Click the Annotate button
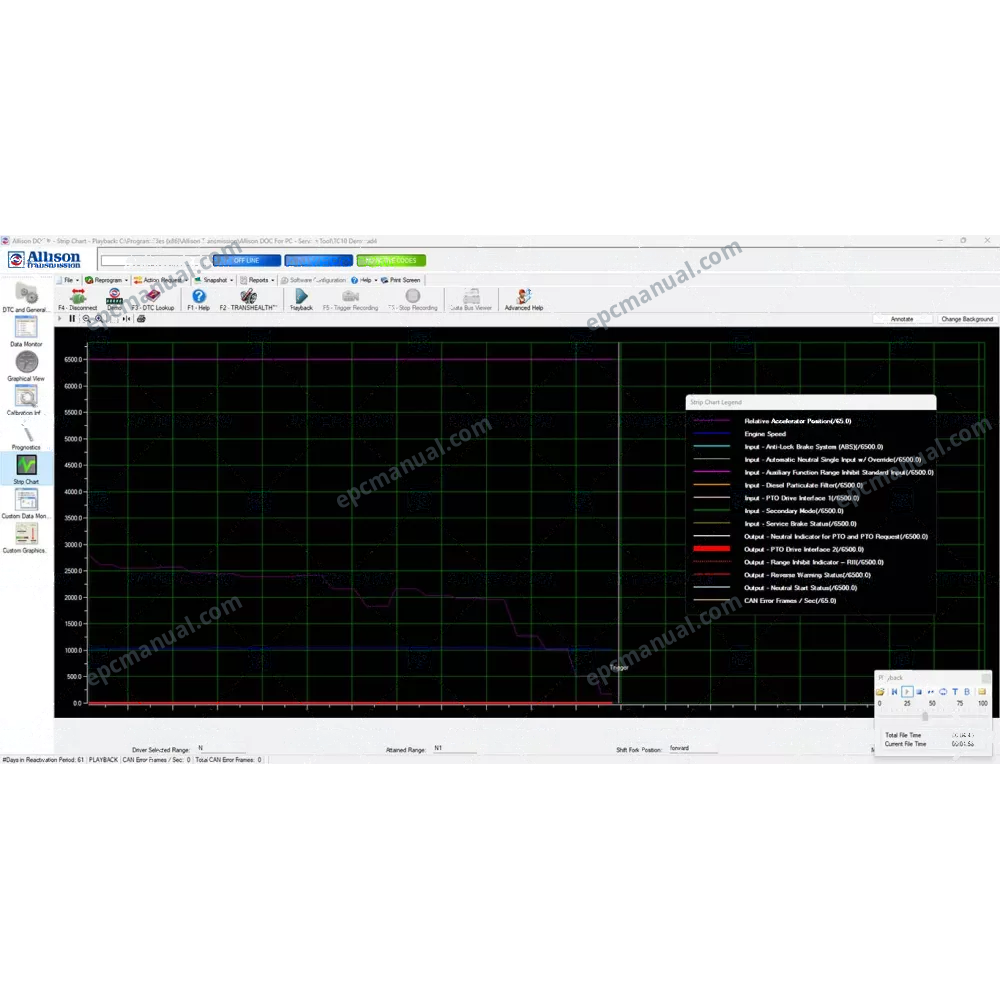The width and height of the screenshot is (1000, 1000). click(x=902, y=319)
